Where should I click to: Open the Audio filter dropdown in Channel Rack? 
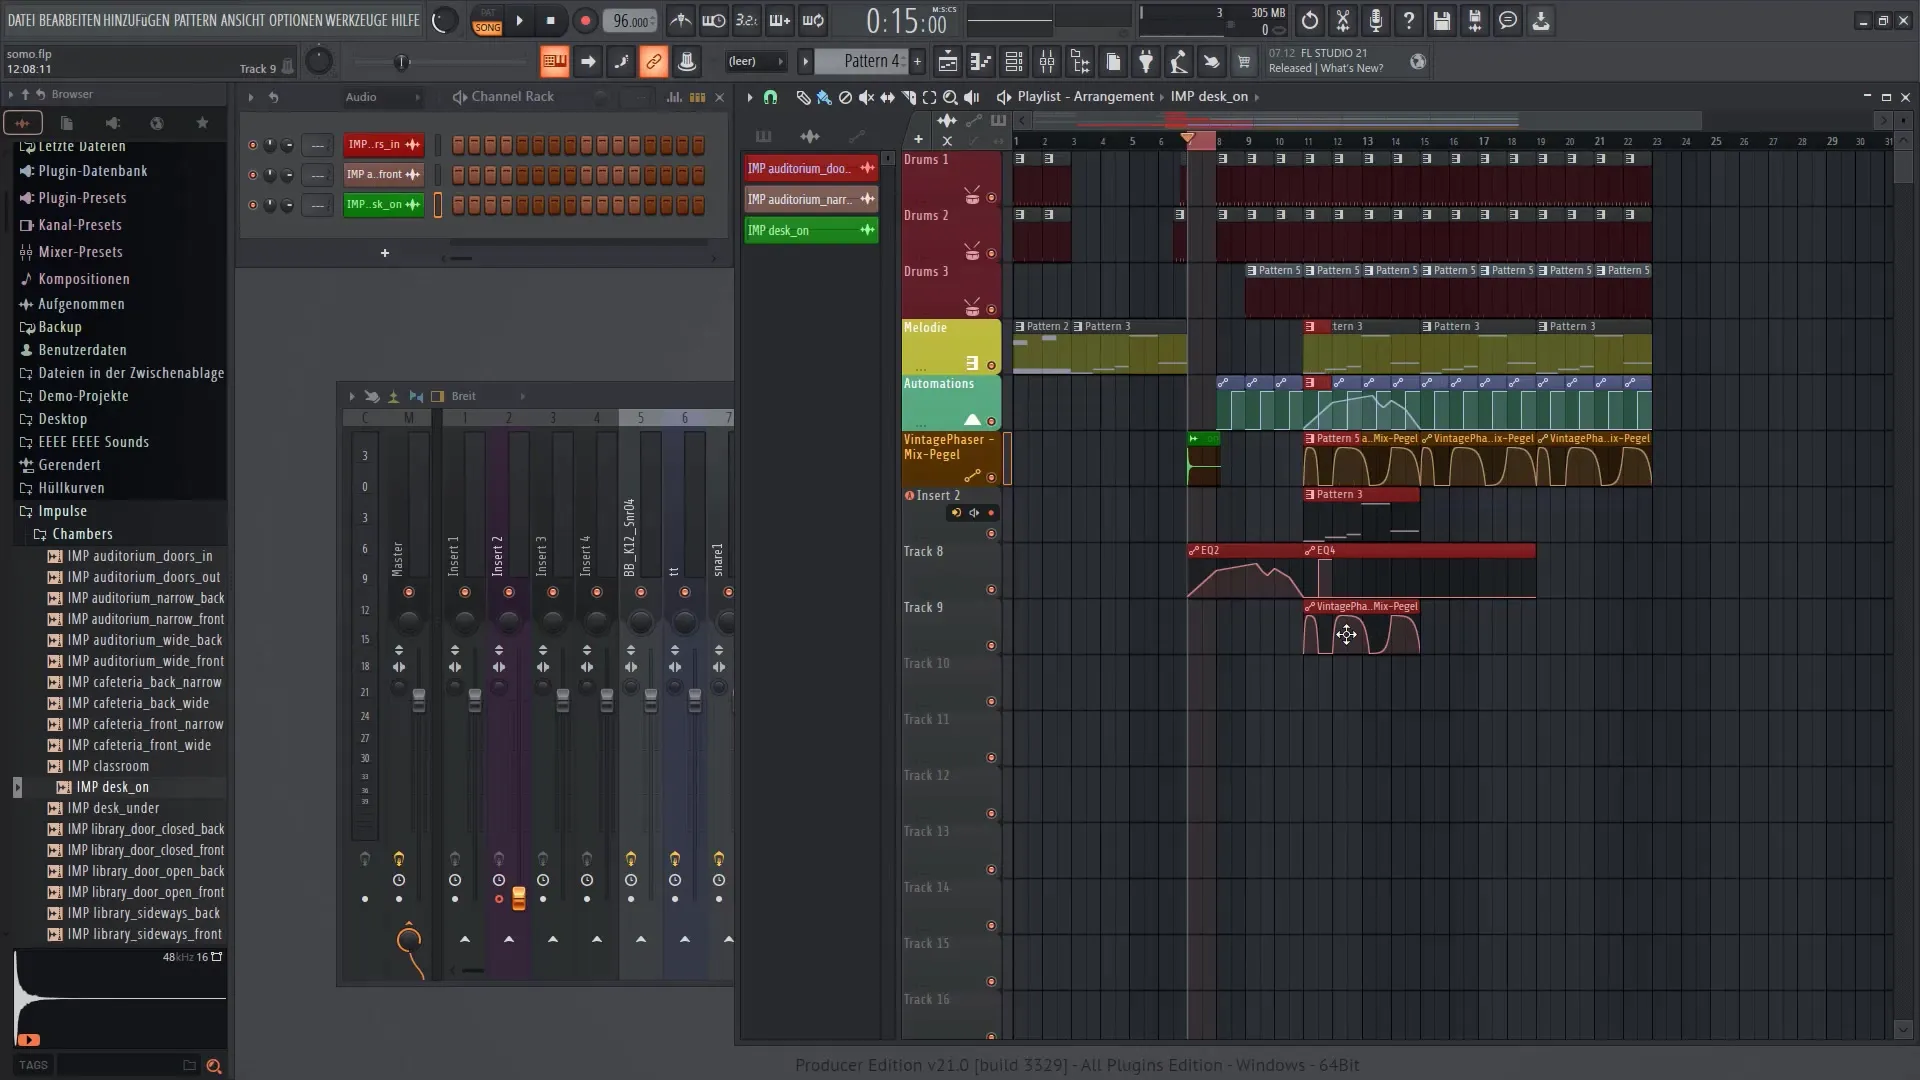383,97
